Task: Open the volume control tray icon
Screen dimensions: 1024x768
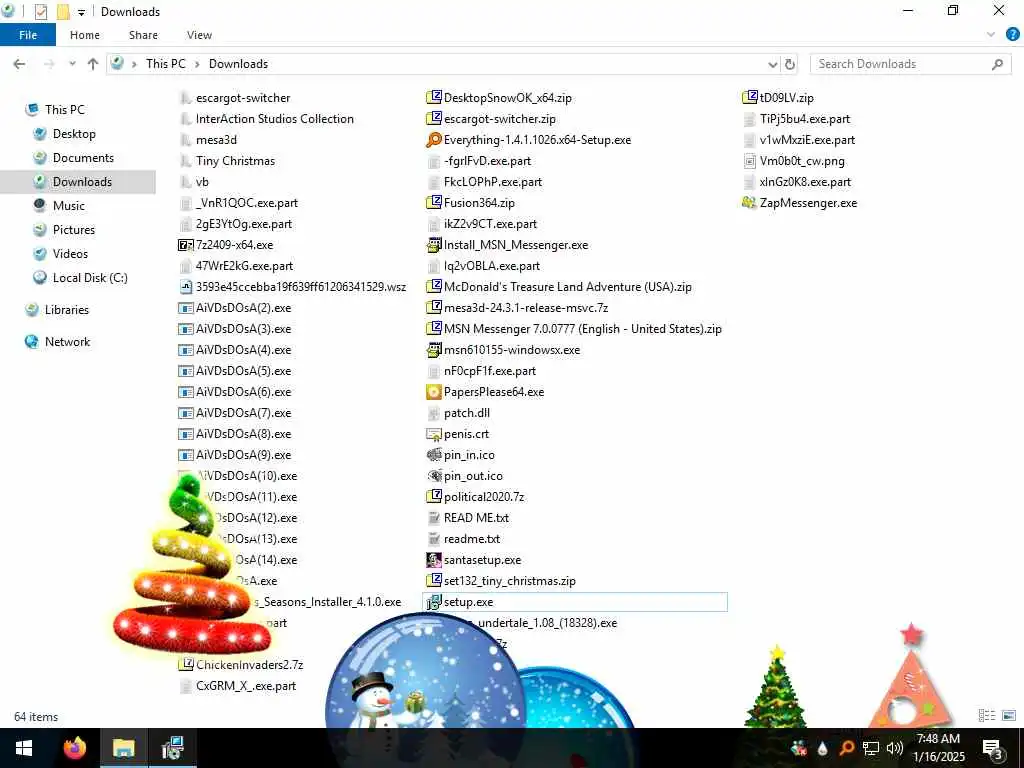Action: (895, 748)
